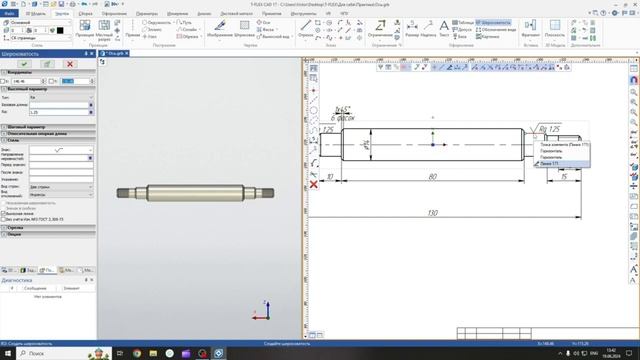Click the X coordinate value field
This screenshot has width=640, height=360.
(27, 81)
